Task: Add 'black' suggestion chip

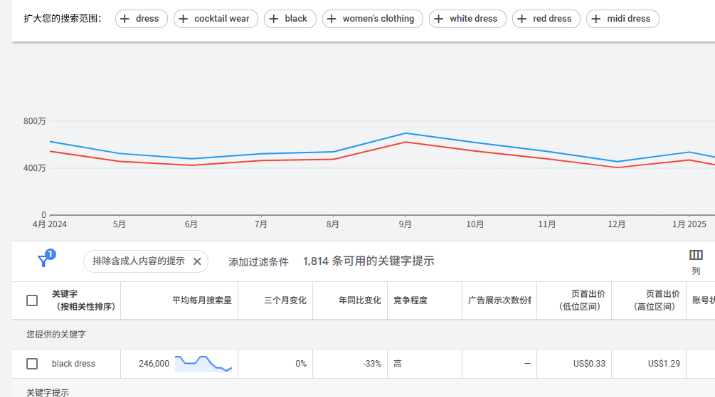Action: tap(290, 19)
